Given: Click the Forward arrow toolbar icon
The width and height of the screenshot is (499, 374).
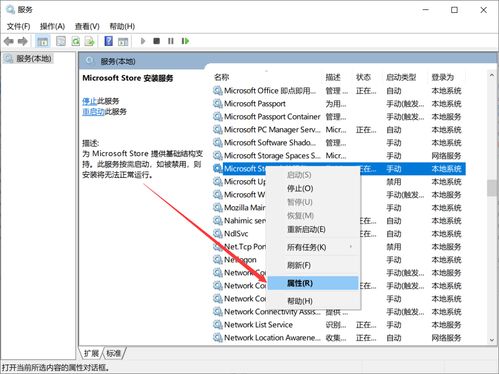Looking at the screenshot, I should tap(23, 41).
